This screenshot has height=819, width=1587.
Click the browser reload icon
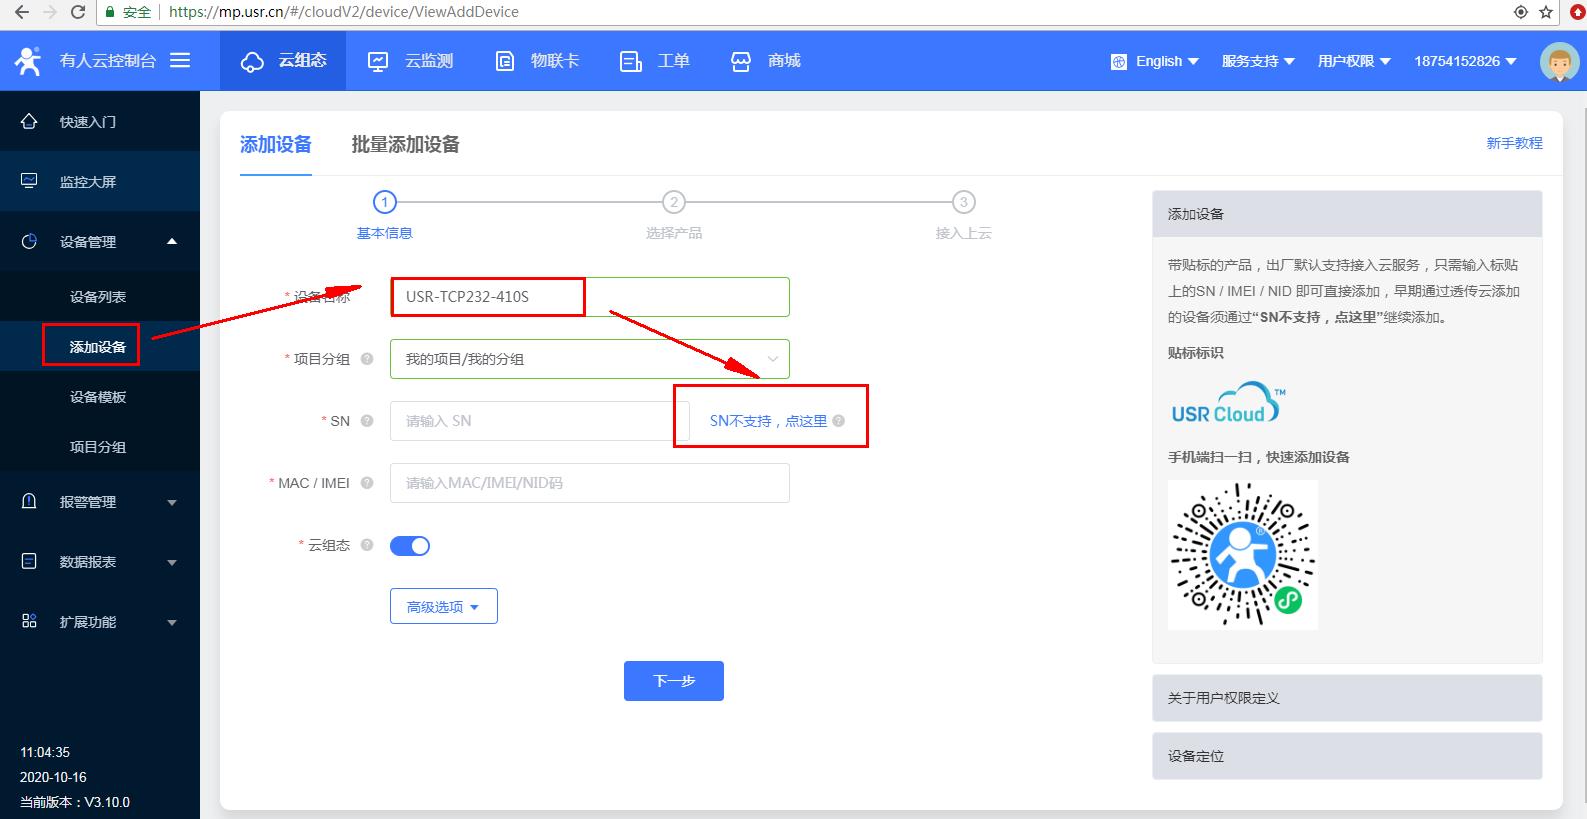78,12
